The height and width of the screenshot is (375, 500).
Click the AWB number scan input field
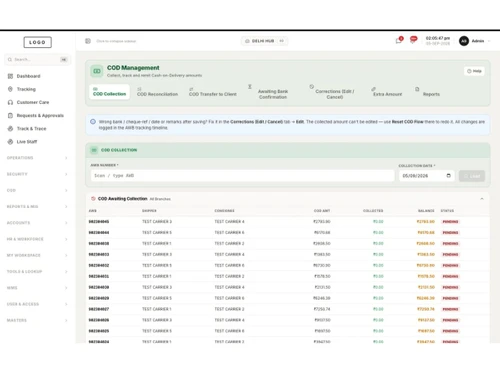pos(242,176)
